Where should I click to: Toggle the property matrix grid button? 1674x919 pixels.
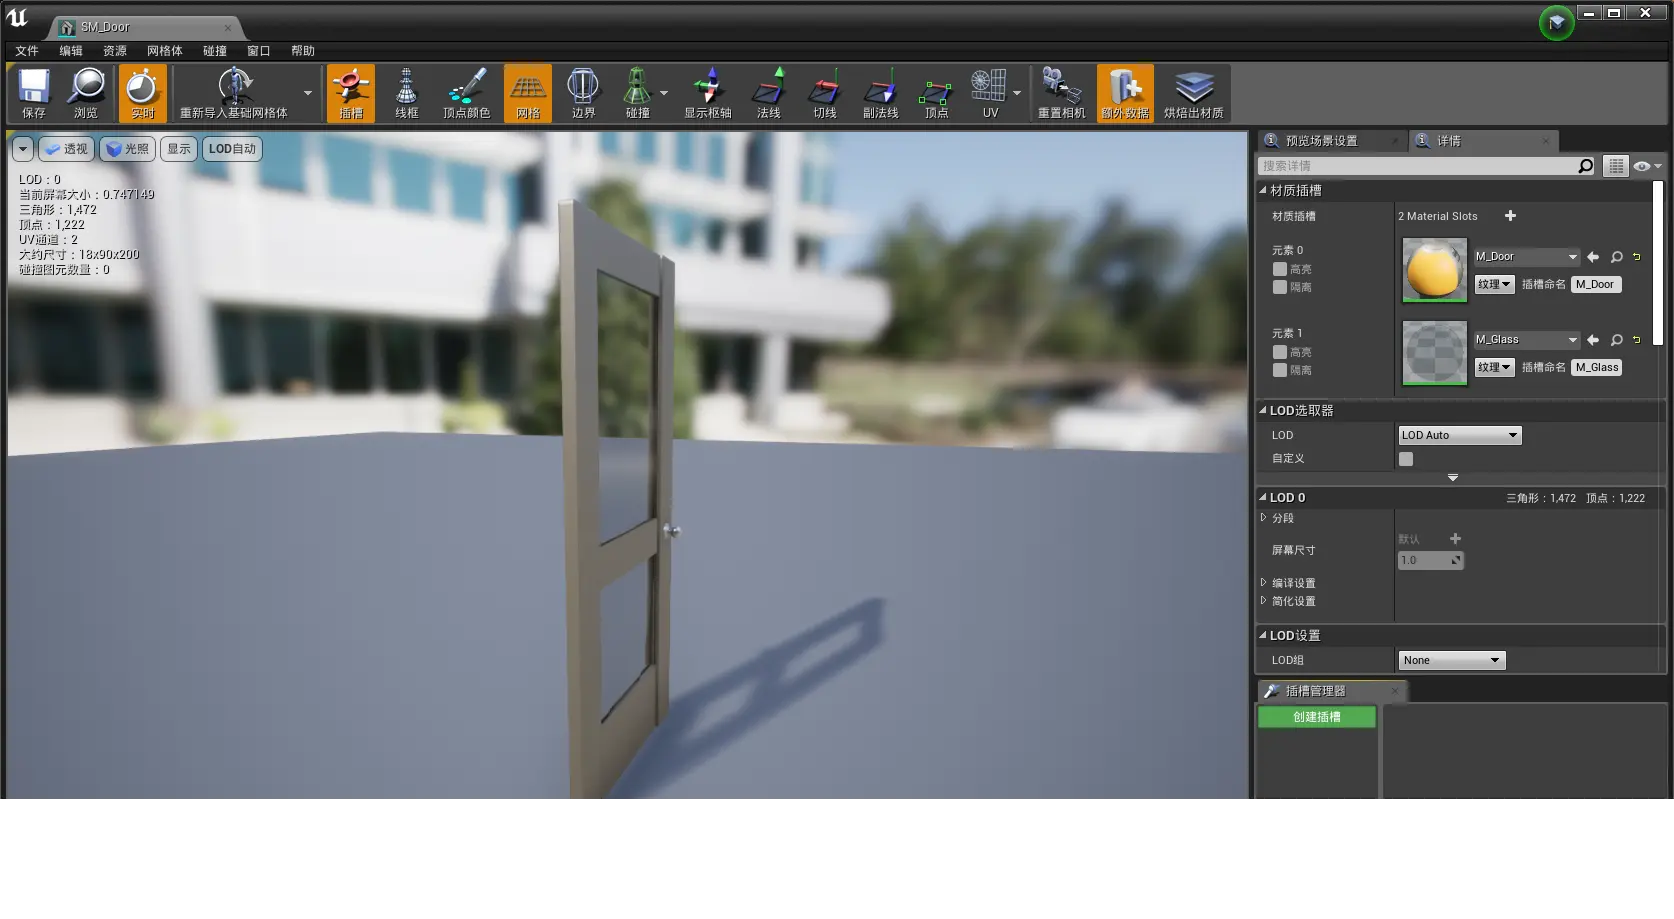1615,166
